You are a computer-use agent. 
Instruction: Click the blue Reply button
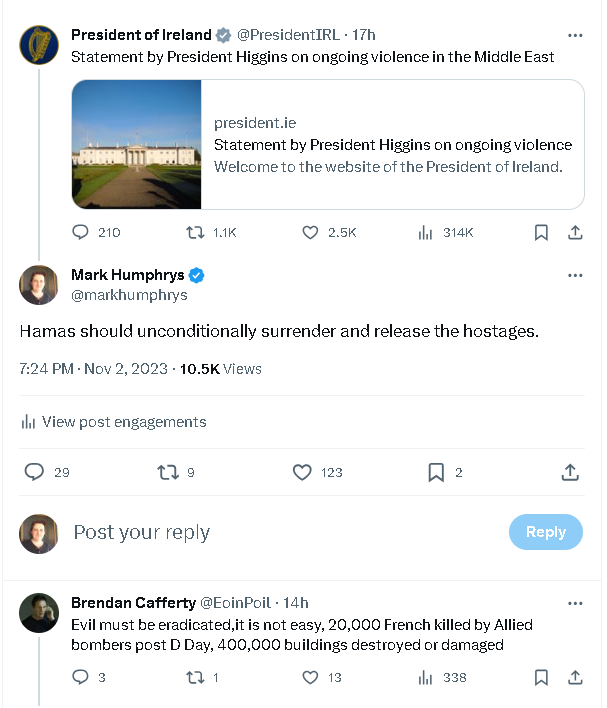tap(545, 532)
